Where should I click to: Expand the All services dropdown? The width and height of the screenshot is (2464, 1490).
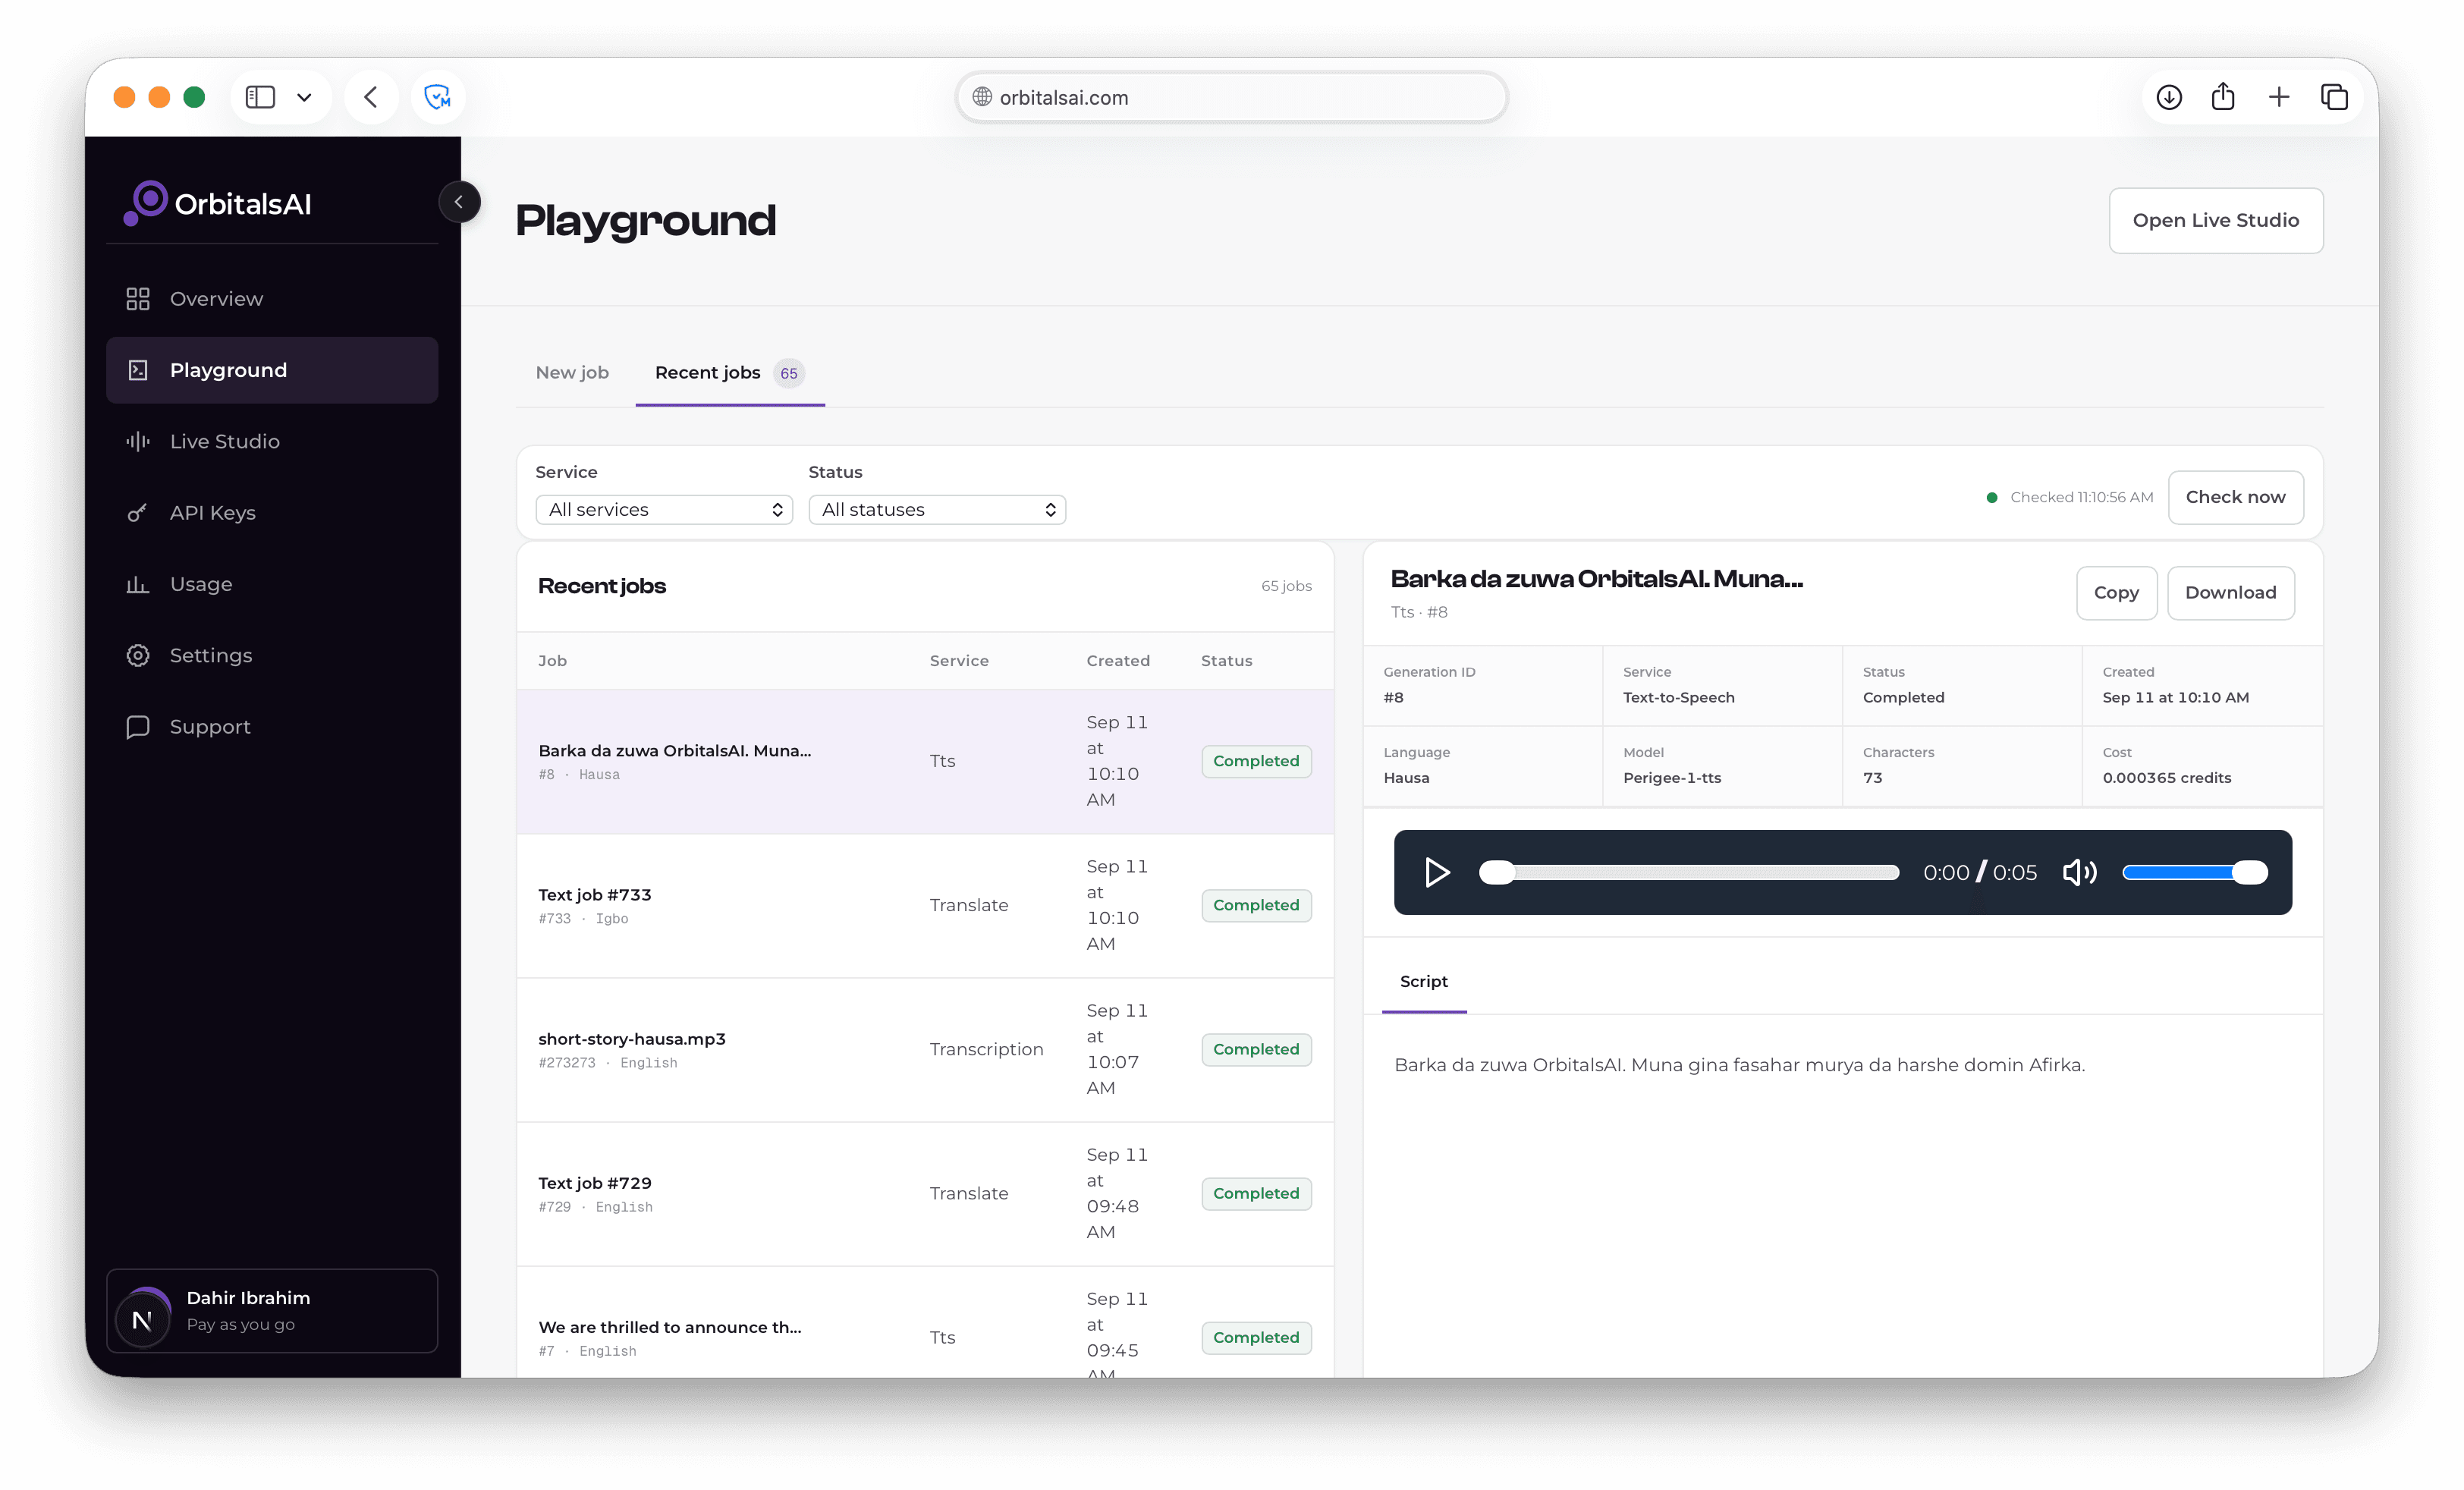point(664,510)
